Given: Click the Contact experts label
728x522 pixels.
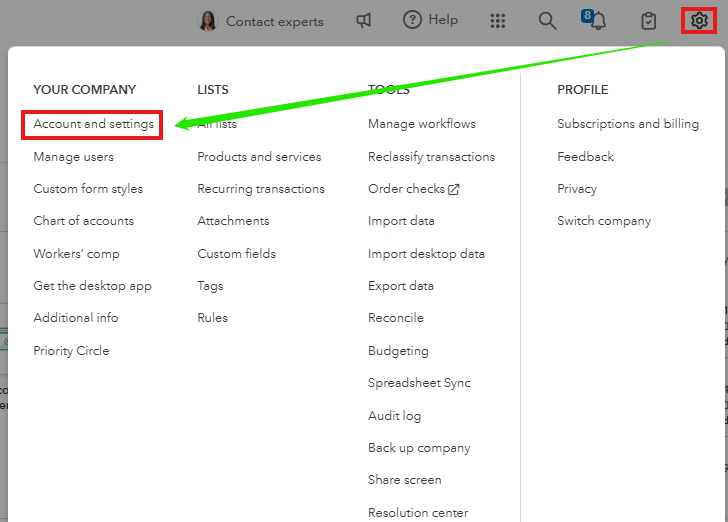Looking at the screenshot, I should [x=275, y=21].
